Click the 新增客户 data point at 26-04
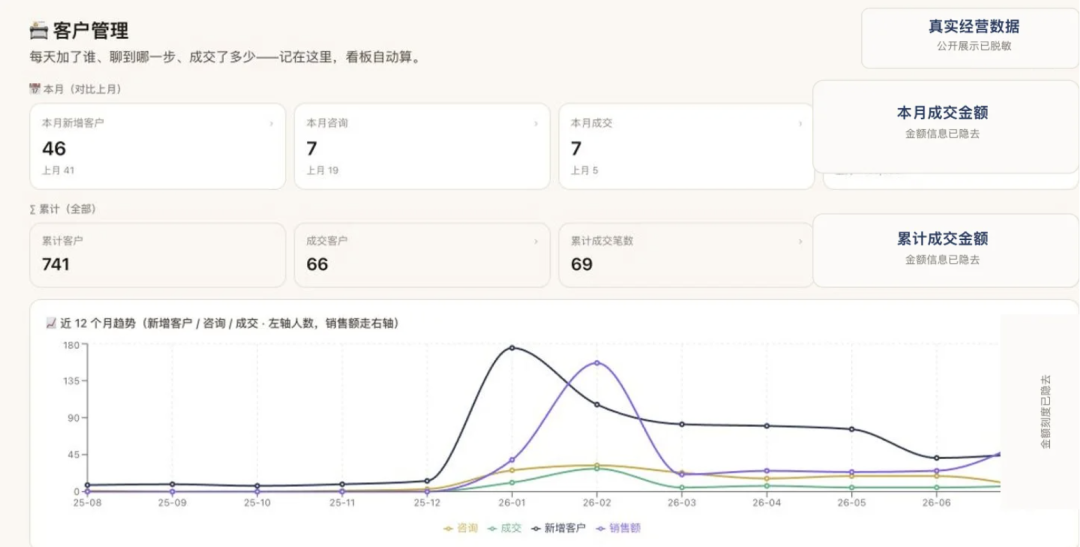The height and width of the screenshot is (547, 1080). [x=767, y=426]
